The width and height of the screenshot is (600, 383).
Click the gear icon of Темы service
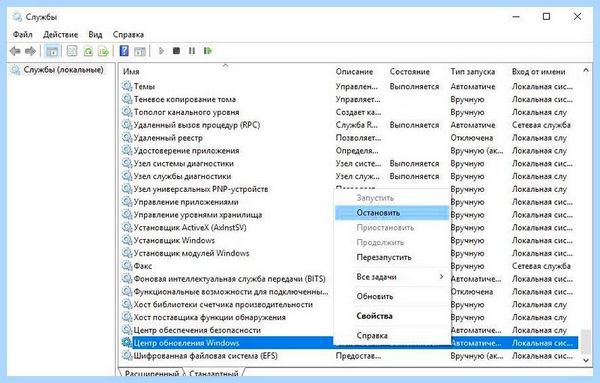pyautogui.click(x=127, y=86)
